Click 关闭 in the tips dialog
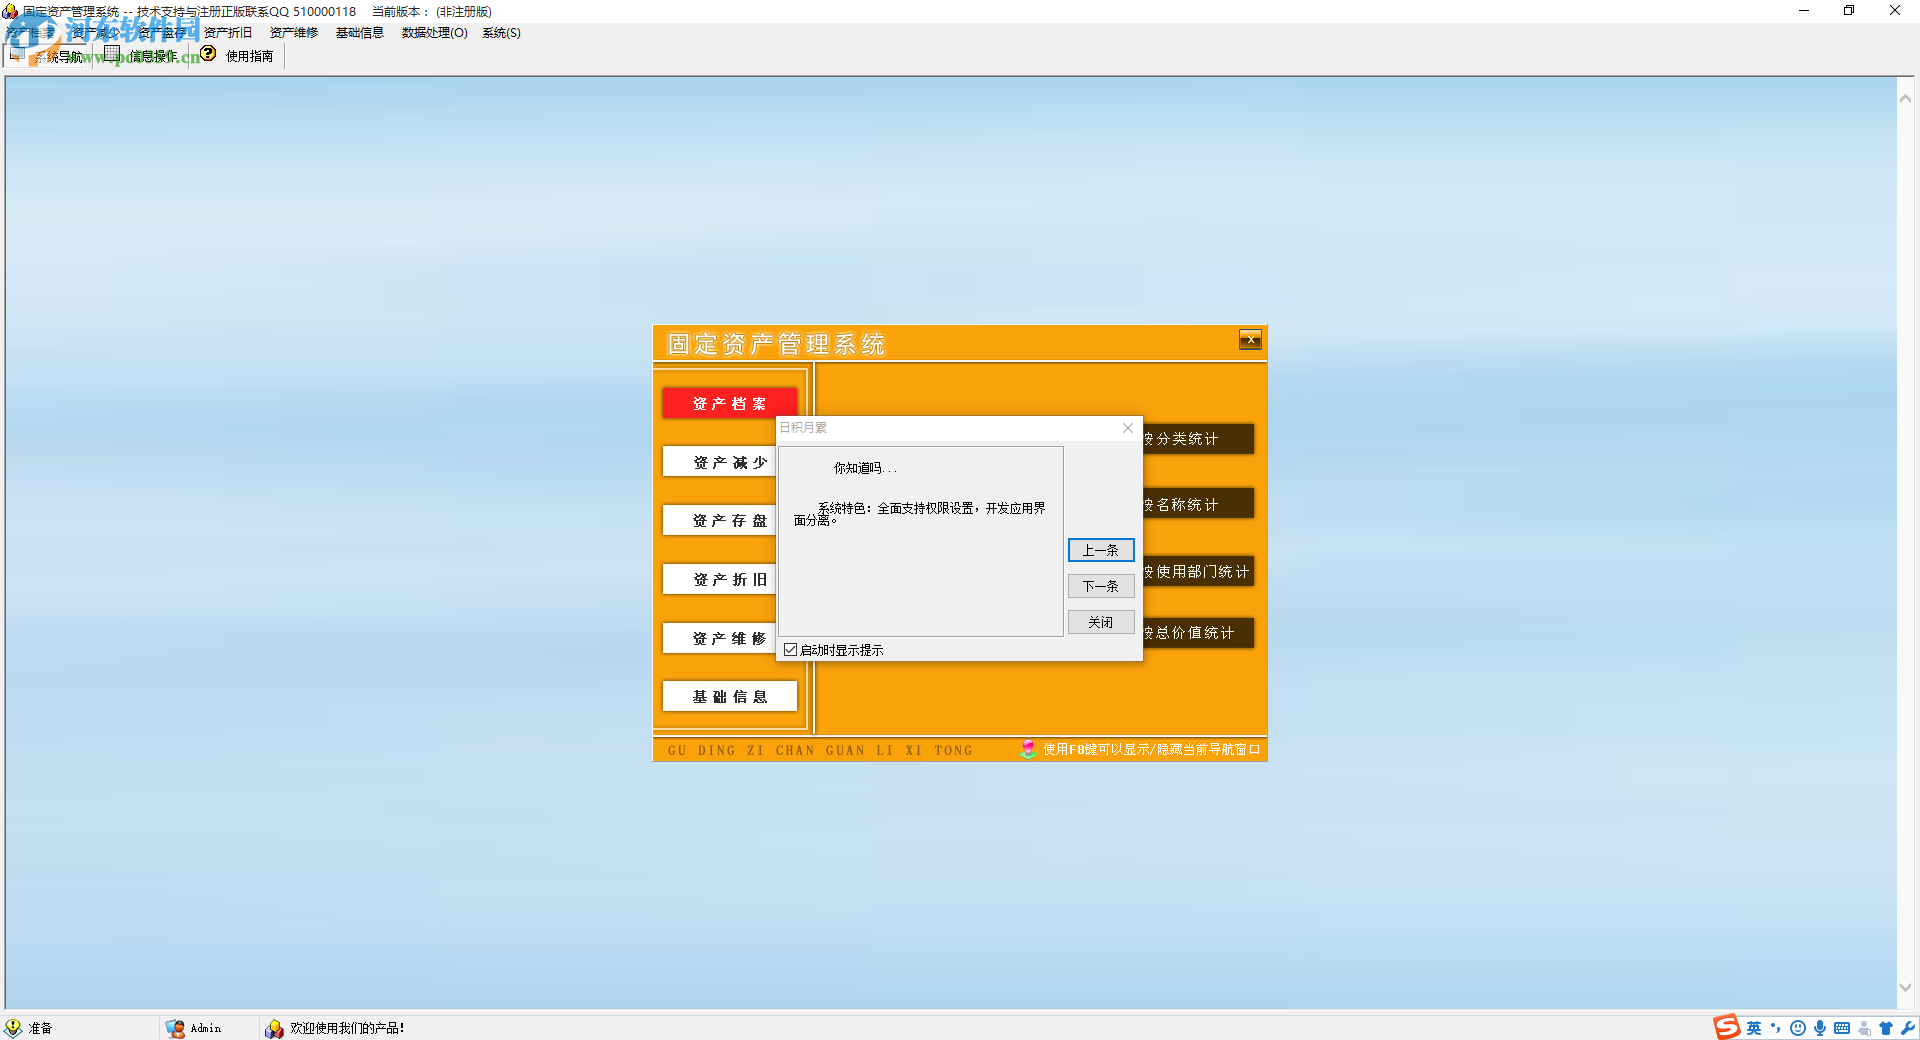1920x1040 pixels. (1101, 622)
